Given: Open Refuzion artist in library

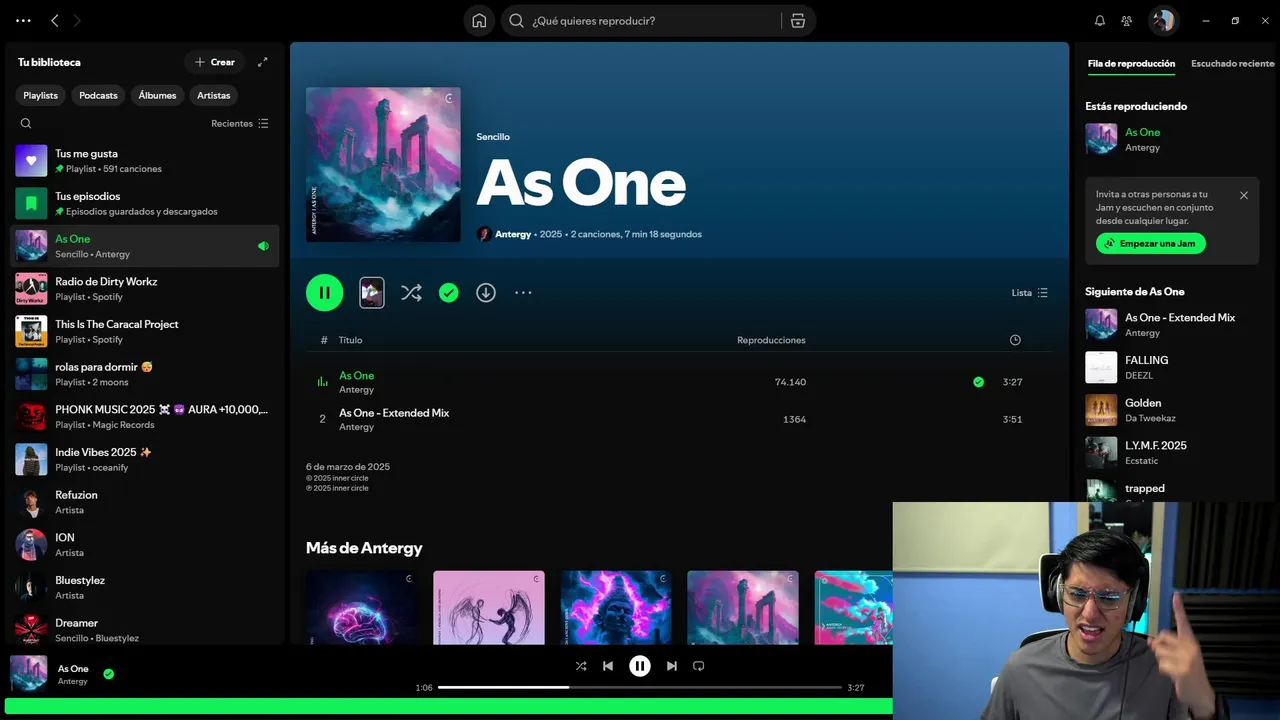Looking at the screenshot, I should 145,502.
